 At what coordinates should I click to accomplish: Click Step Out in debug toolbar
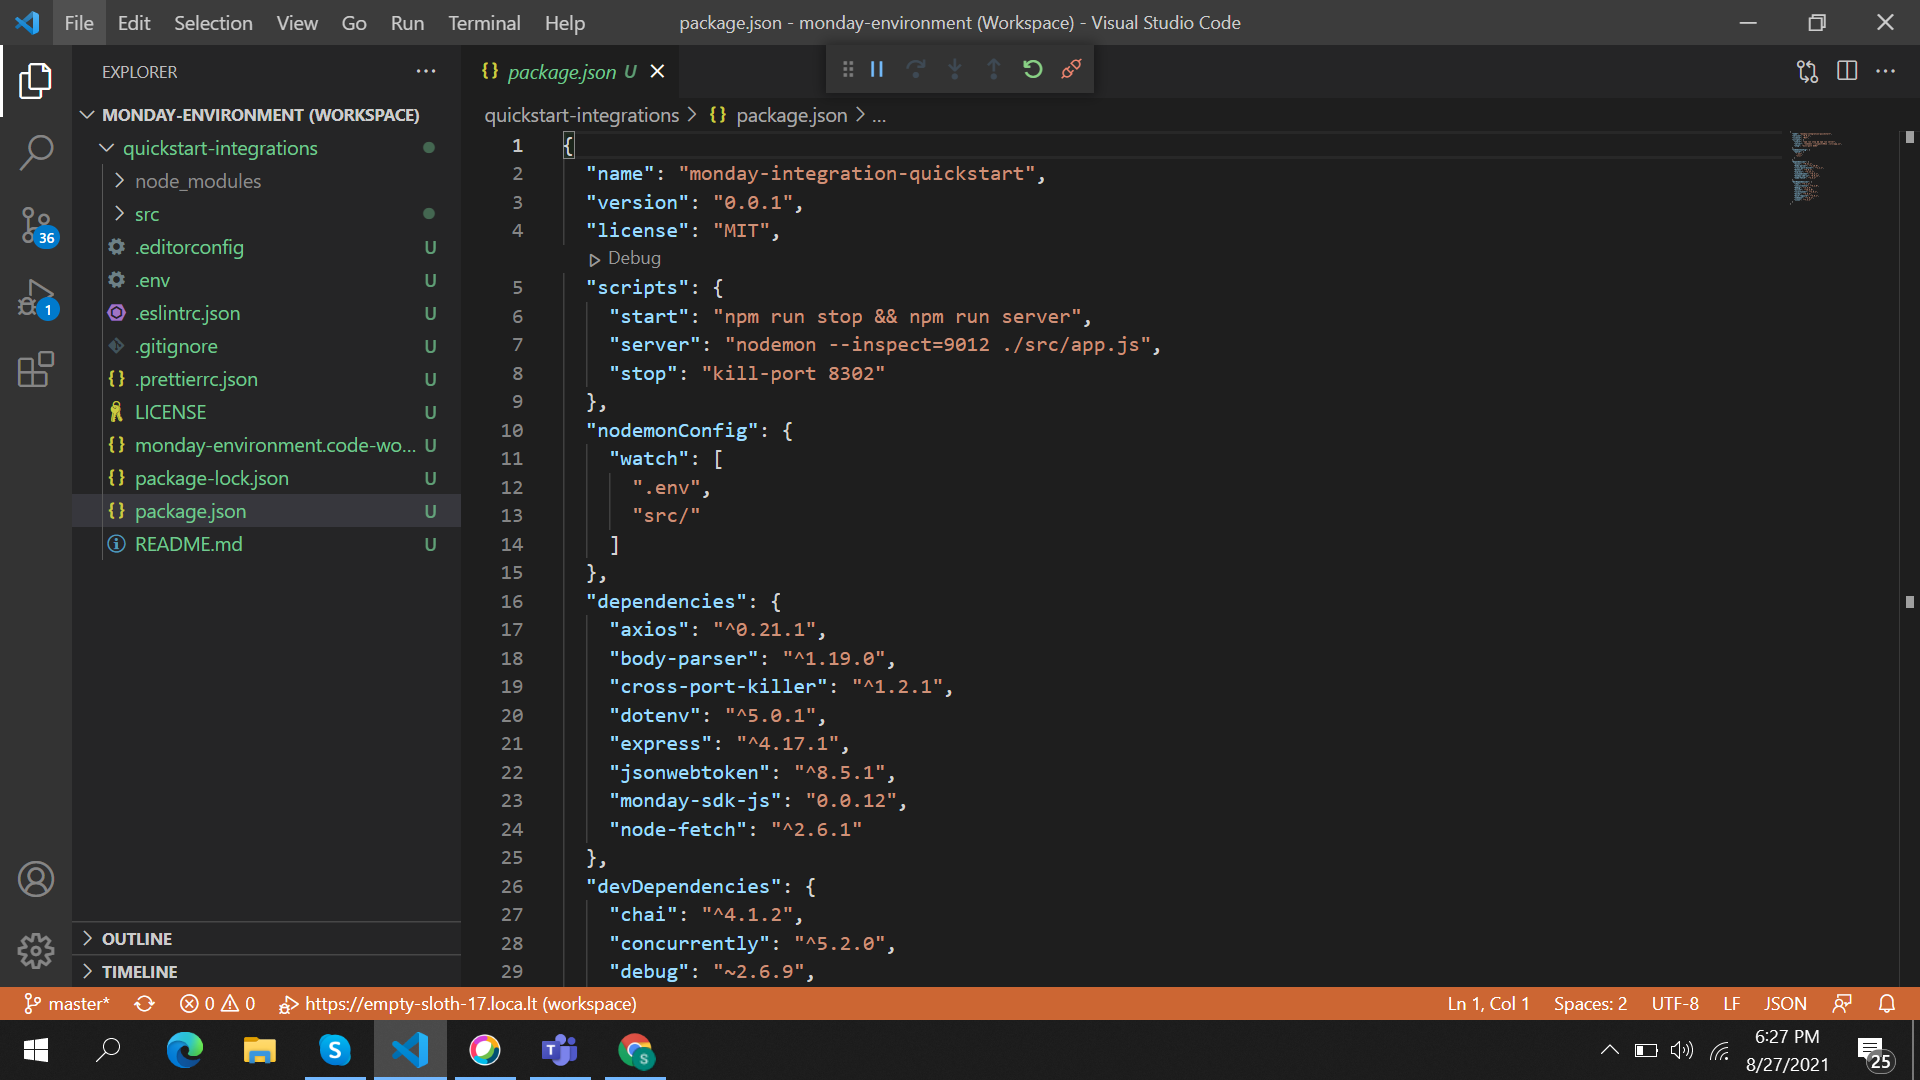point(993,70)
